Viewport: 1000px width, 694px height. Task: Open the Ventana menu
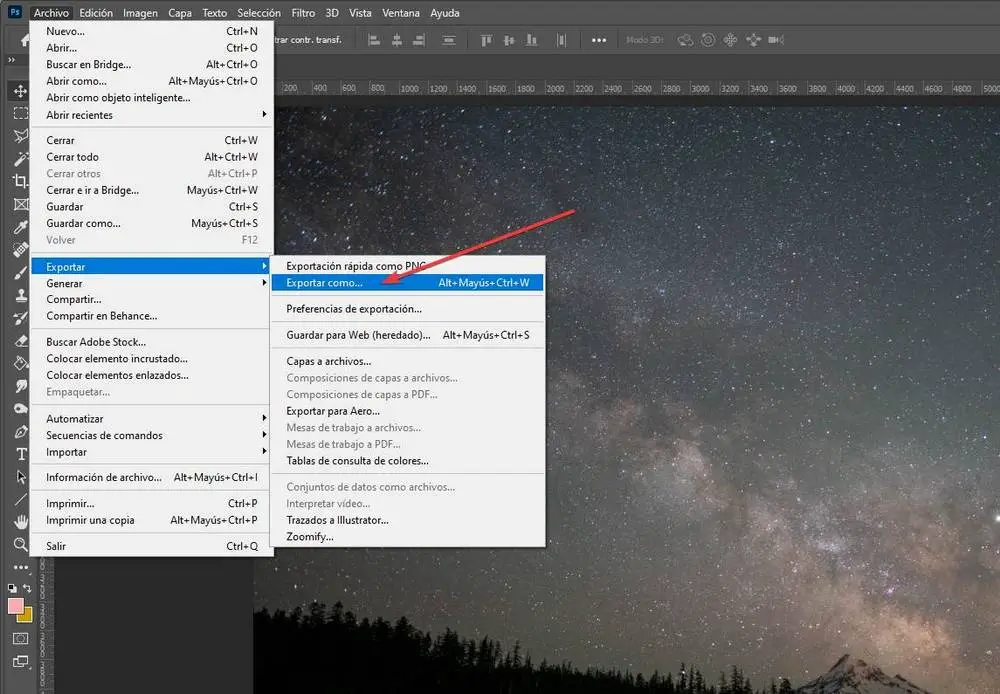coord(401,13)
